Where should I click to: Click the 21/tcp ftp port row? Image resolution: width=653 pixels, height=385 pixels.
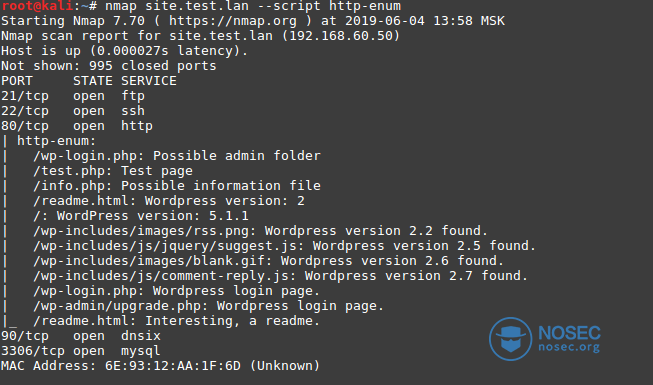[73, 96]
